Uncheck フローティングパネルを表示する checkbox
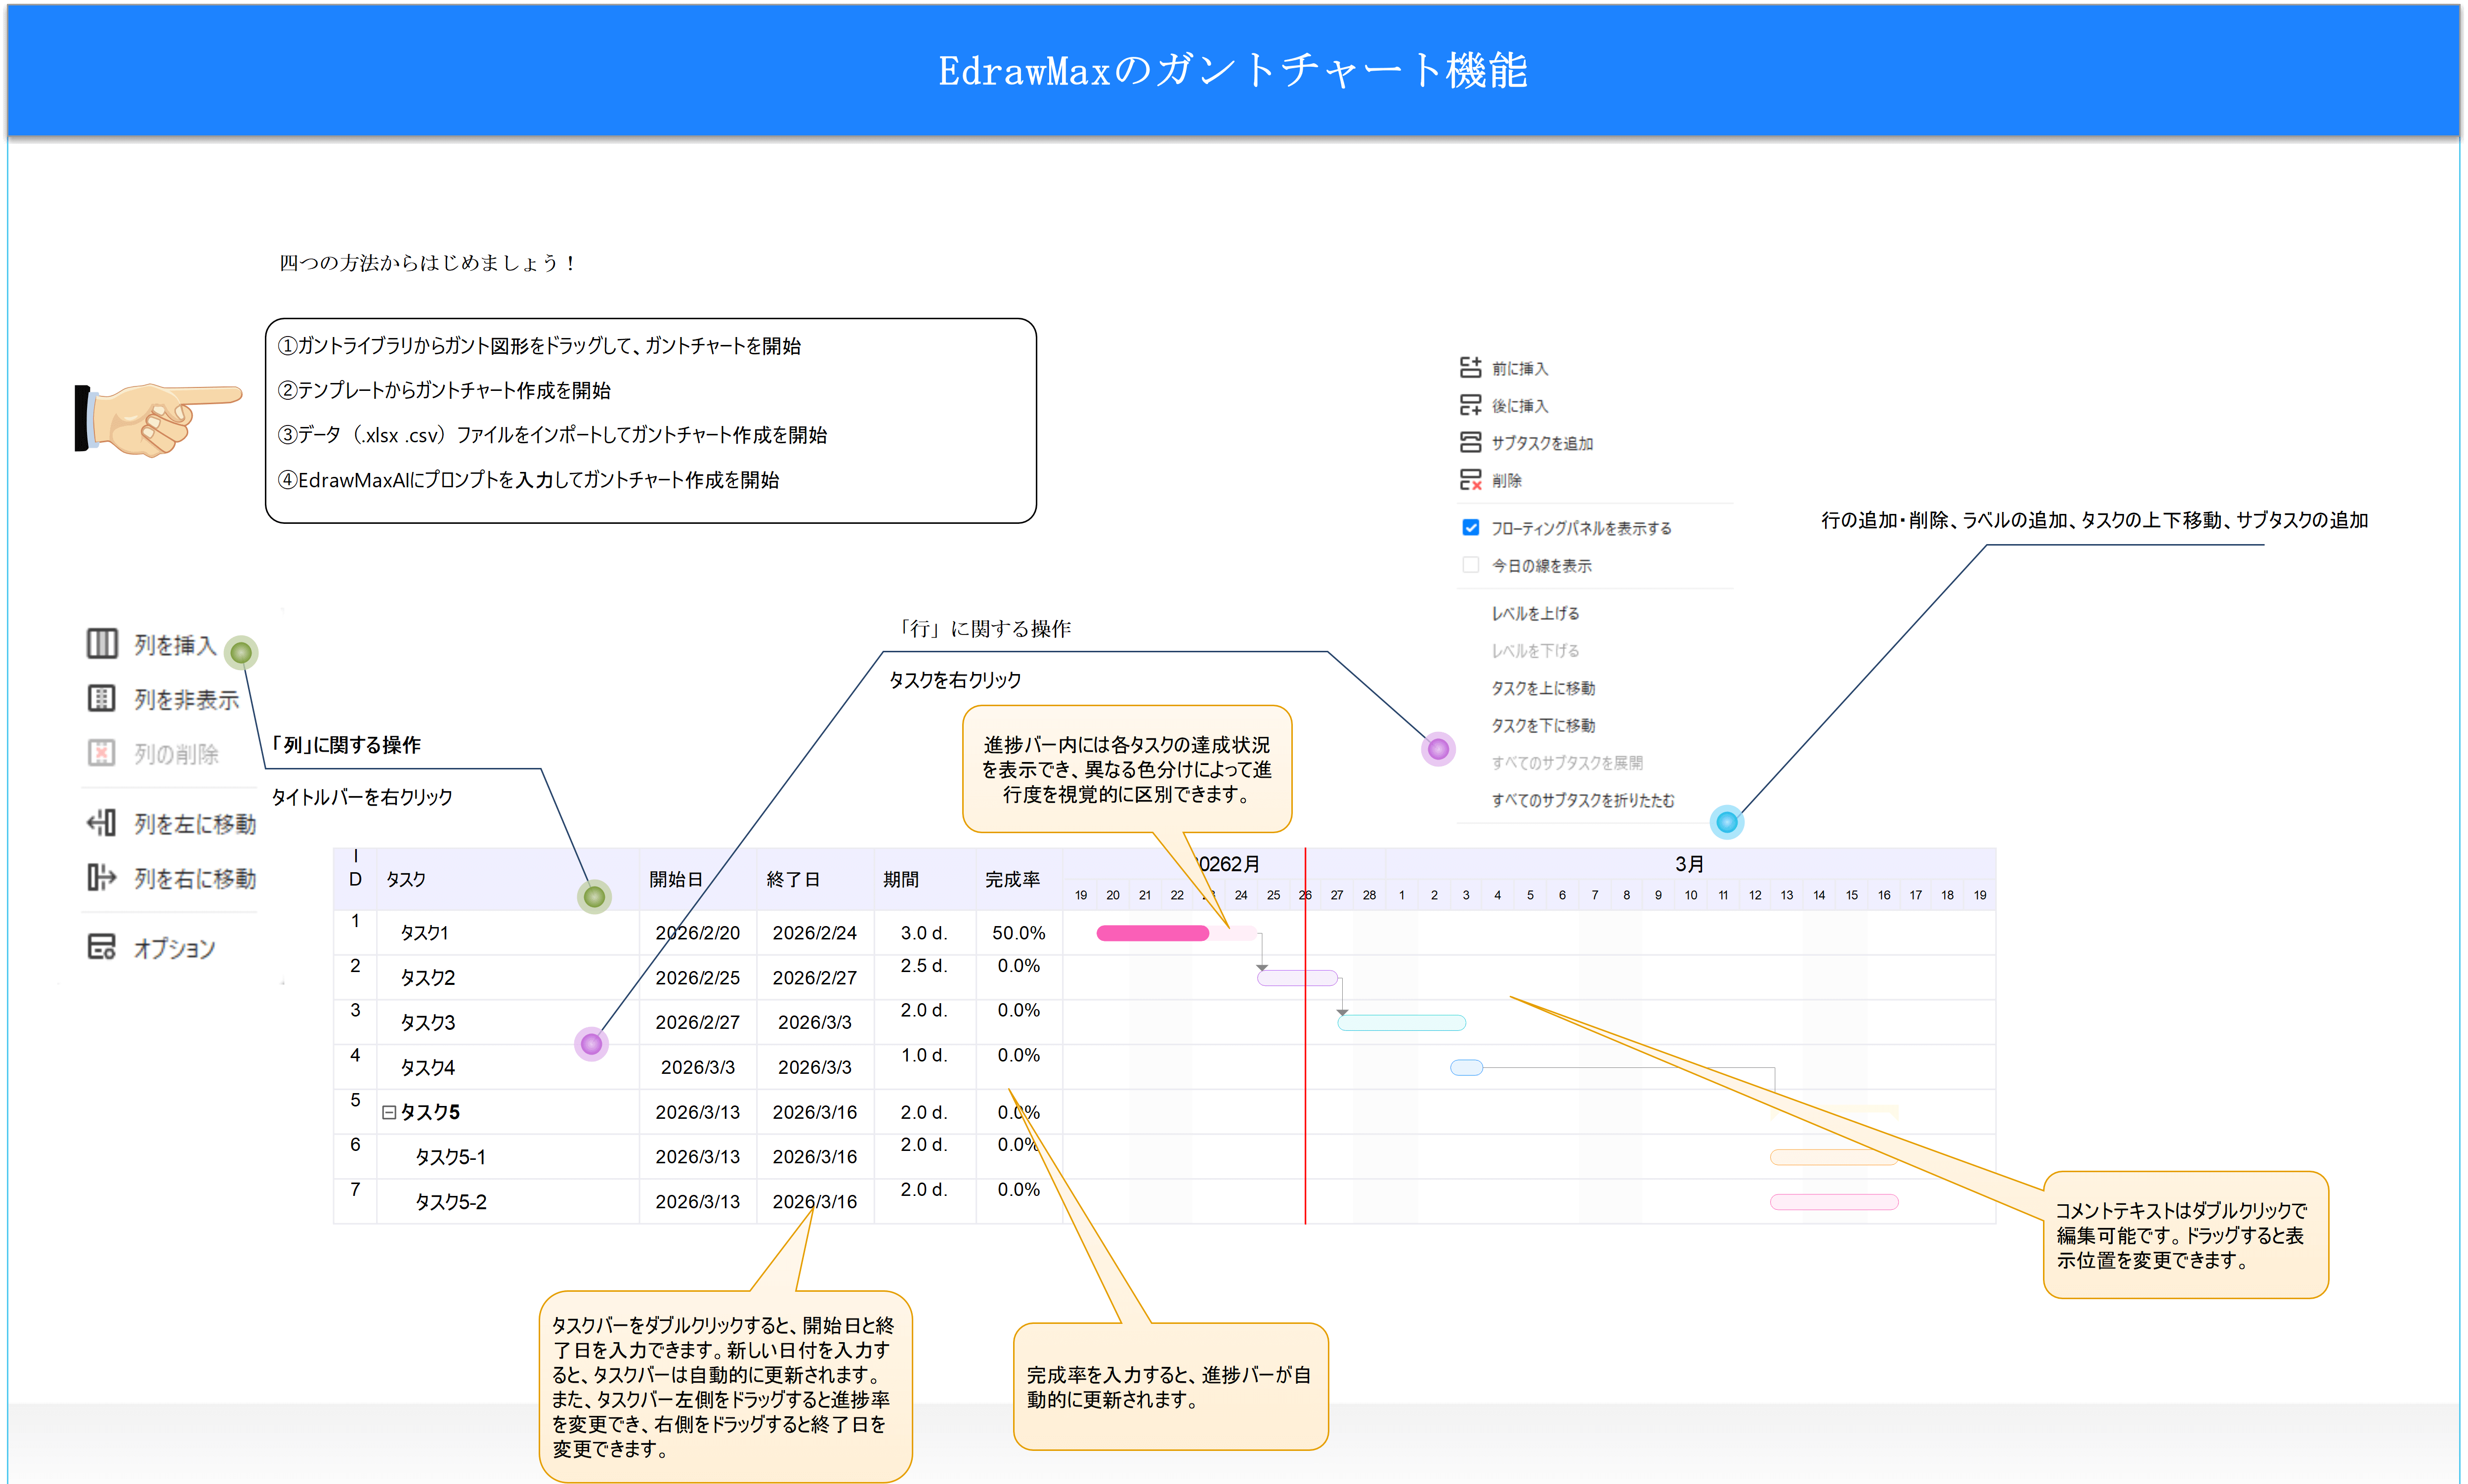This screenshot has width=2468, height=1484. pyautogui.click(x=1470, y=527)
